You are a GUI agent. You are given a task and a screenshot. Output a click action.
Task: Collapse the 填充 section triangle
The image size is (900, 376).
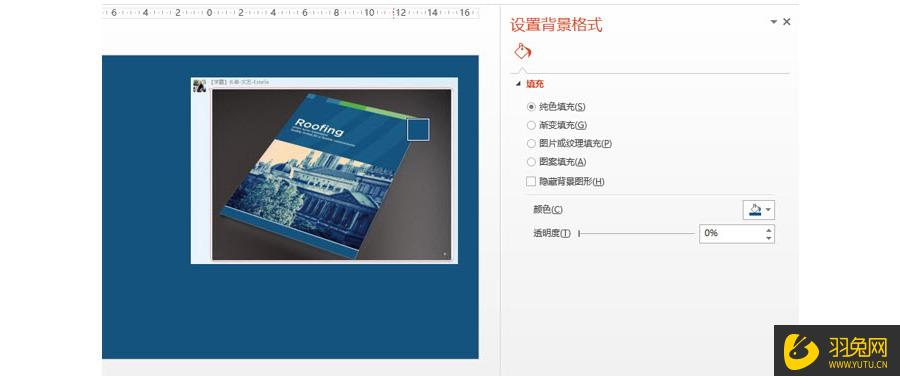coord(519,84)
